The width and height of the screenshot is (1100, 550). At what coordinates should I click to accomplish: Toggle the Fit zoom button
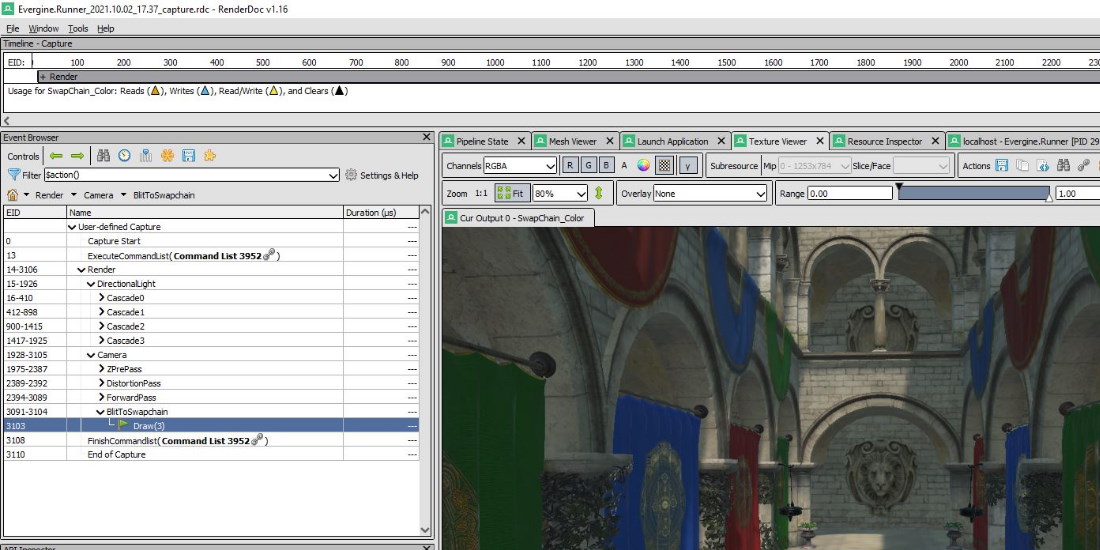click(511, 193)
